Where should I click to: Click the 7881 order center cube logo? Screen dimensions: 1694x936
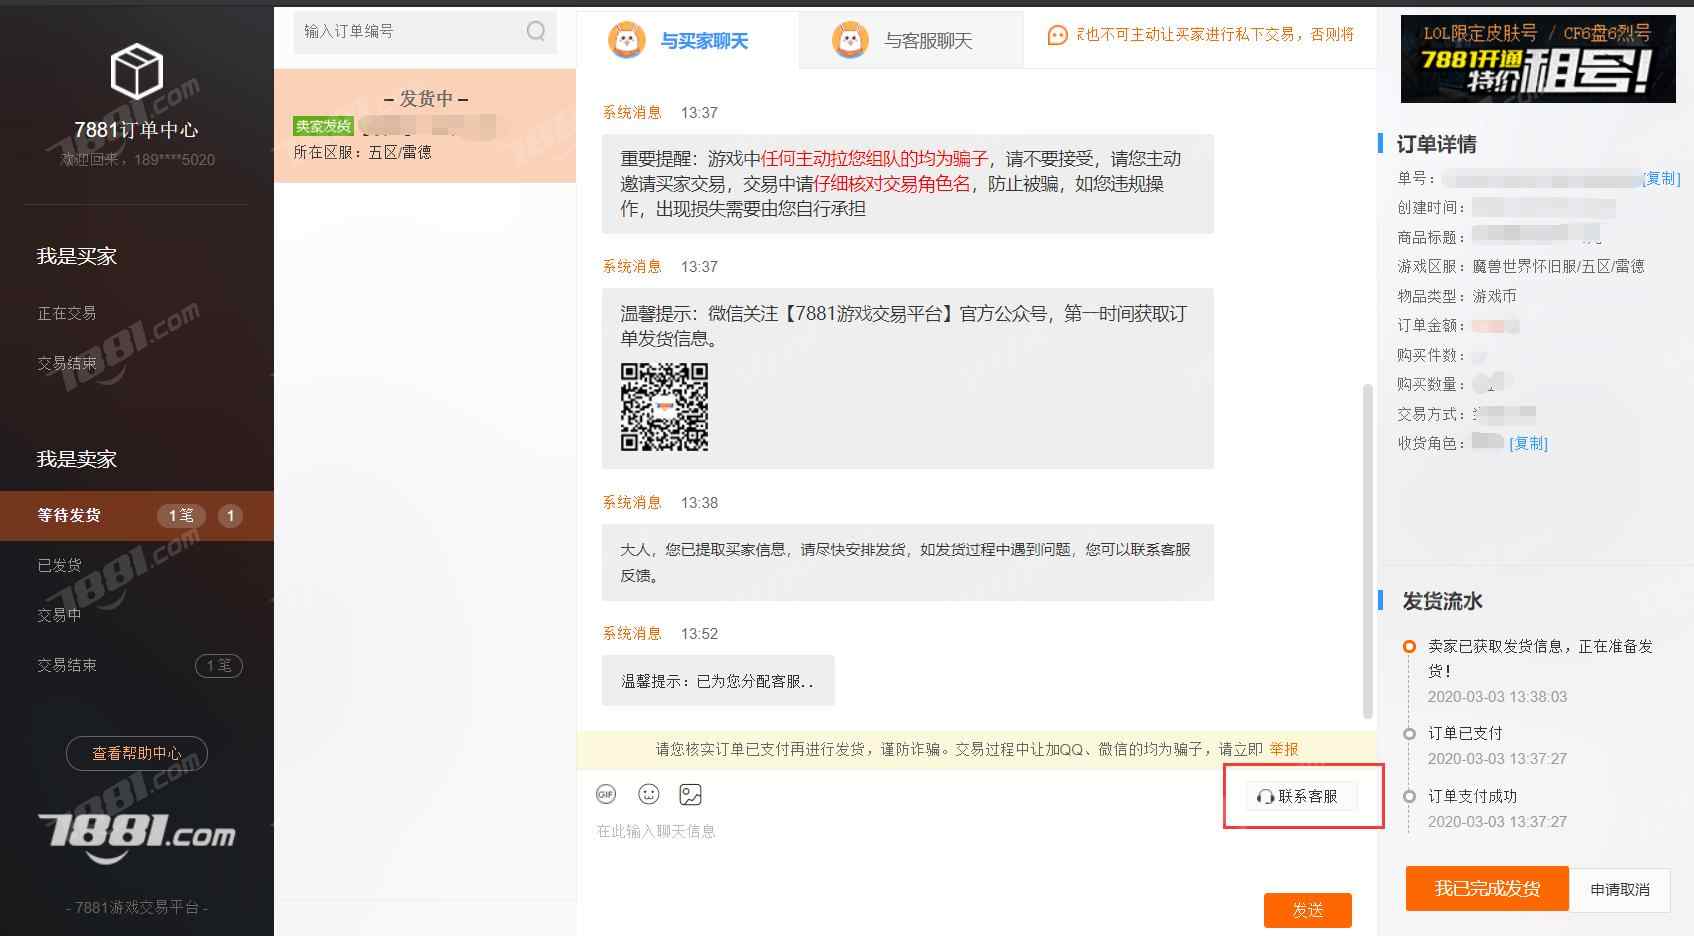coord(136,71)
